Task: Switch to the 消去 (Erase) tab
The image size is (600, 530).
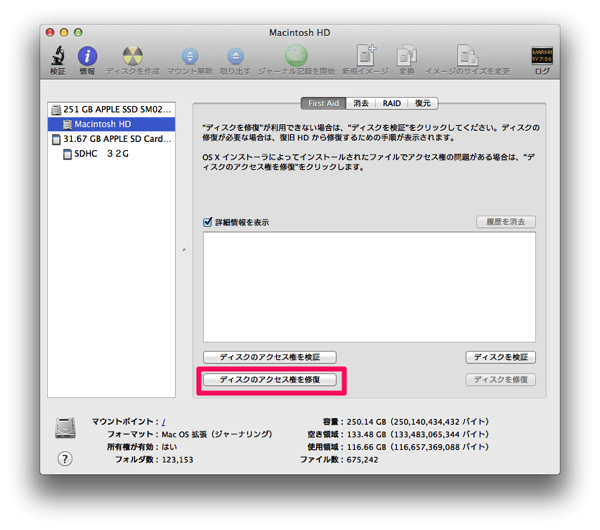Action: (x=361, y=103)
